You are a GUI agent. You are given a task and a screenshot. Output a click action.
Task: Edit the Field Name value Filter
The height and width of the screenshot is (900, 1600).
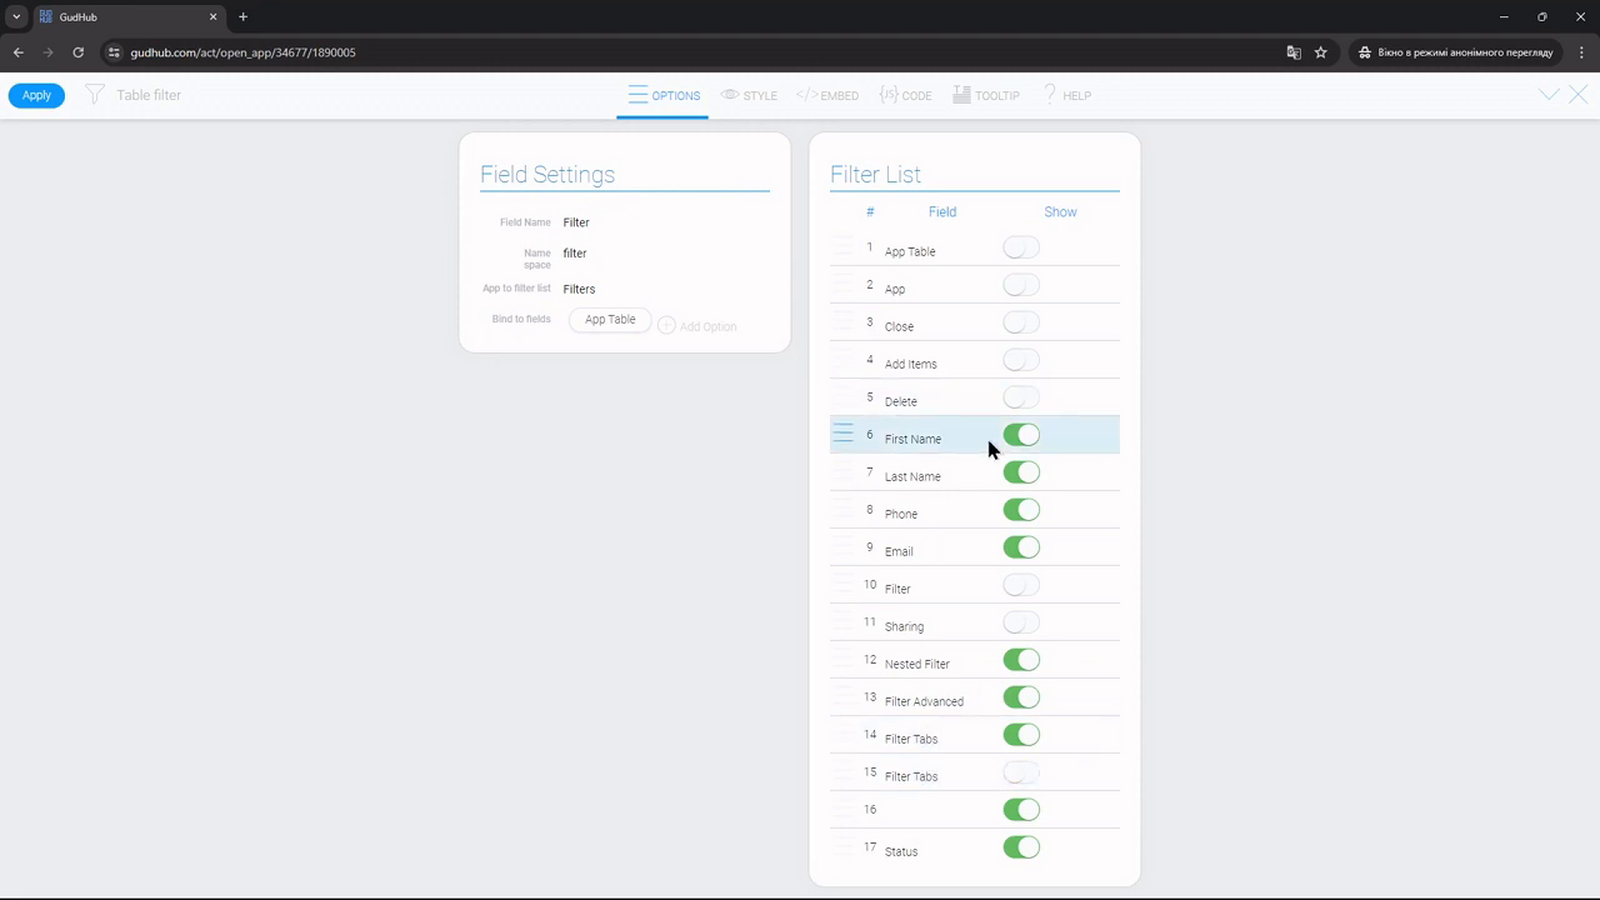coord(576,223)
